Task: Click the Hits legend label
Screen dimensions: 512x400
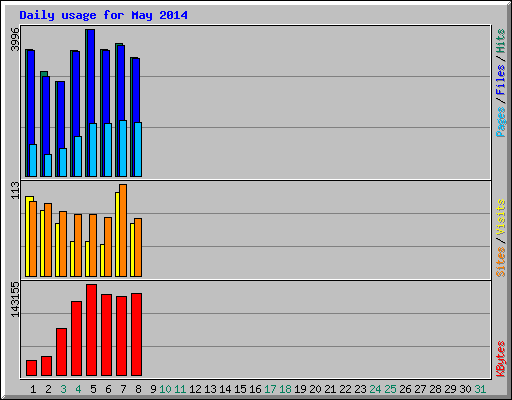Action: pos(500,41)
